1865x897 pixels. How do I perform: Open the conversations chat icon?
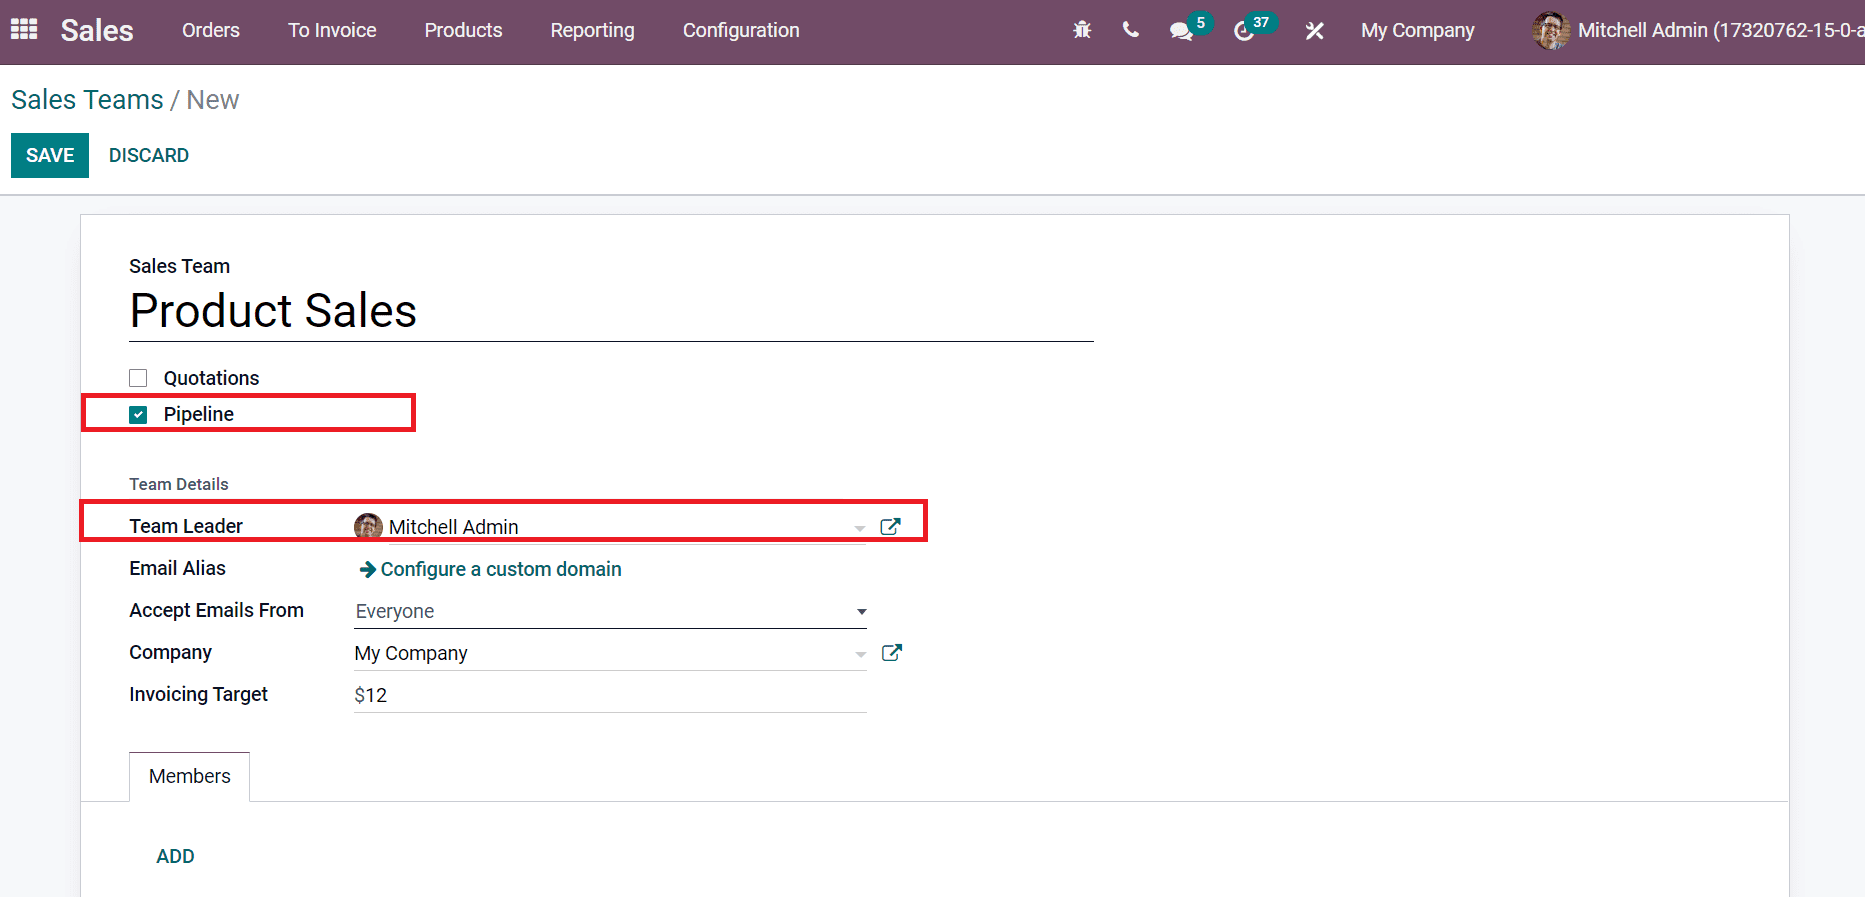(x=1182, y=31)
